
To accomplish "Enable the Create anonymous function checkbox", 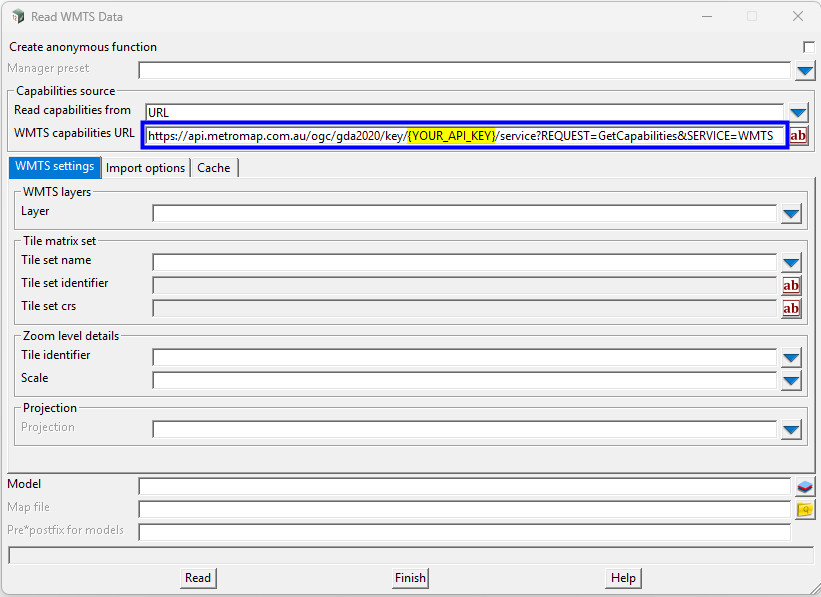I will pyautogui.click(x=809, y=46).
